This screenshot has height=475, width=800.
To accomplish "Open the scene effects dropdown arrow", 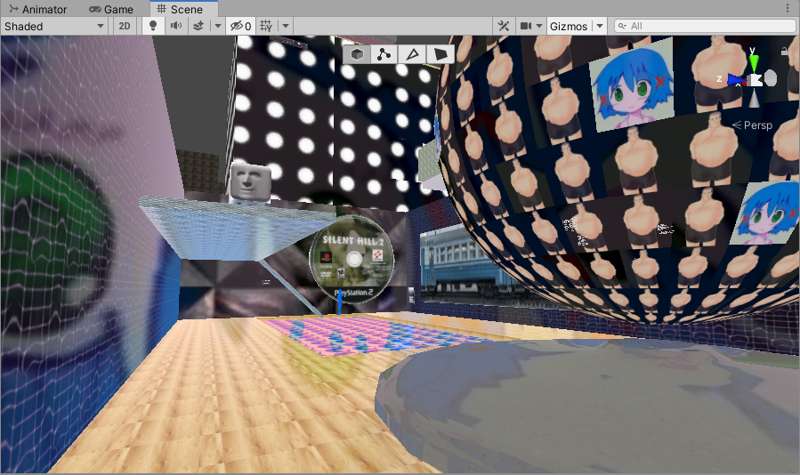I will (x=217, y=26).
